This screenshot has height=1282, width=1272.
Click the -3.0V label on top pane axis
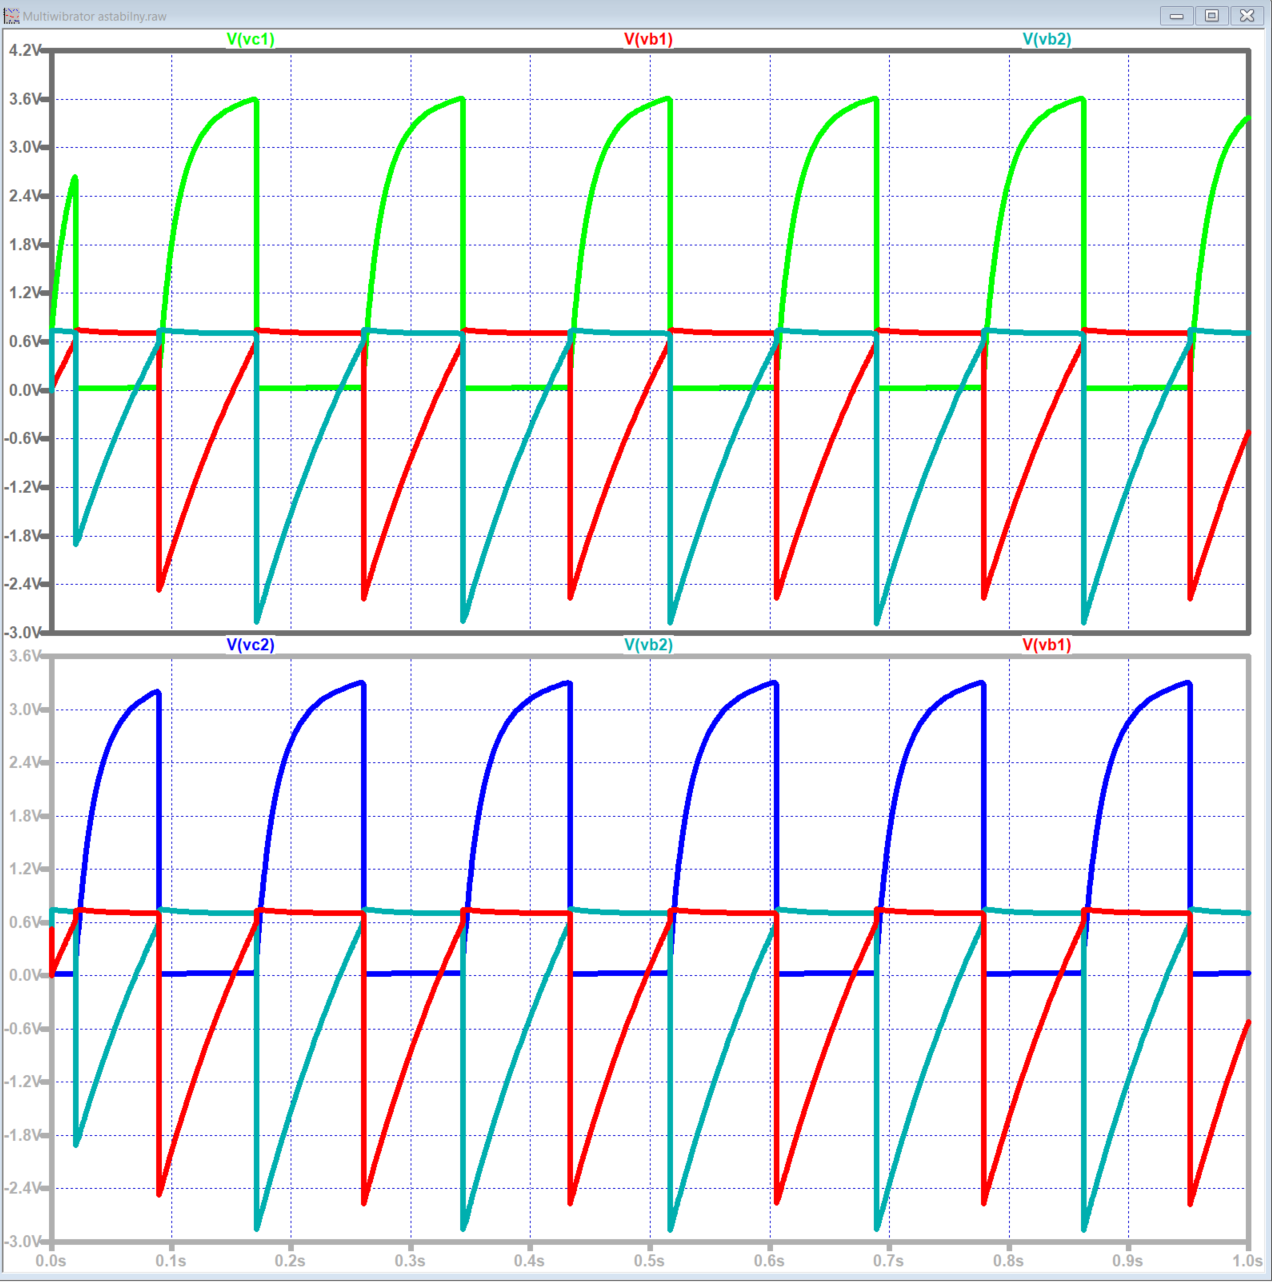[22, 632]
